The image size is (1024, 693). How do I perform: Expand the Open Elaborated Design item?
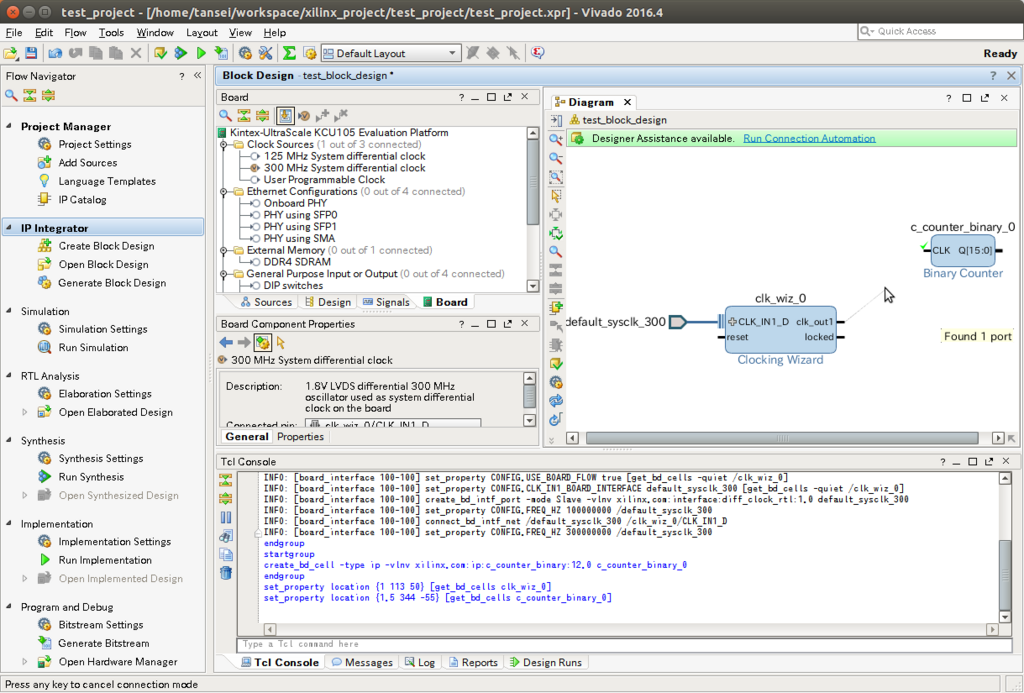(25, 412)
